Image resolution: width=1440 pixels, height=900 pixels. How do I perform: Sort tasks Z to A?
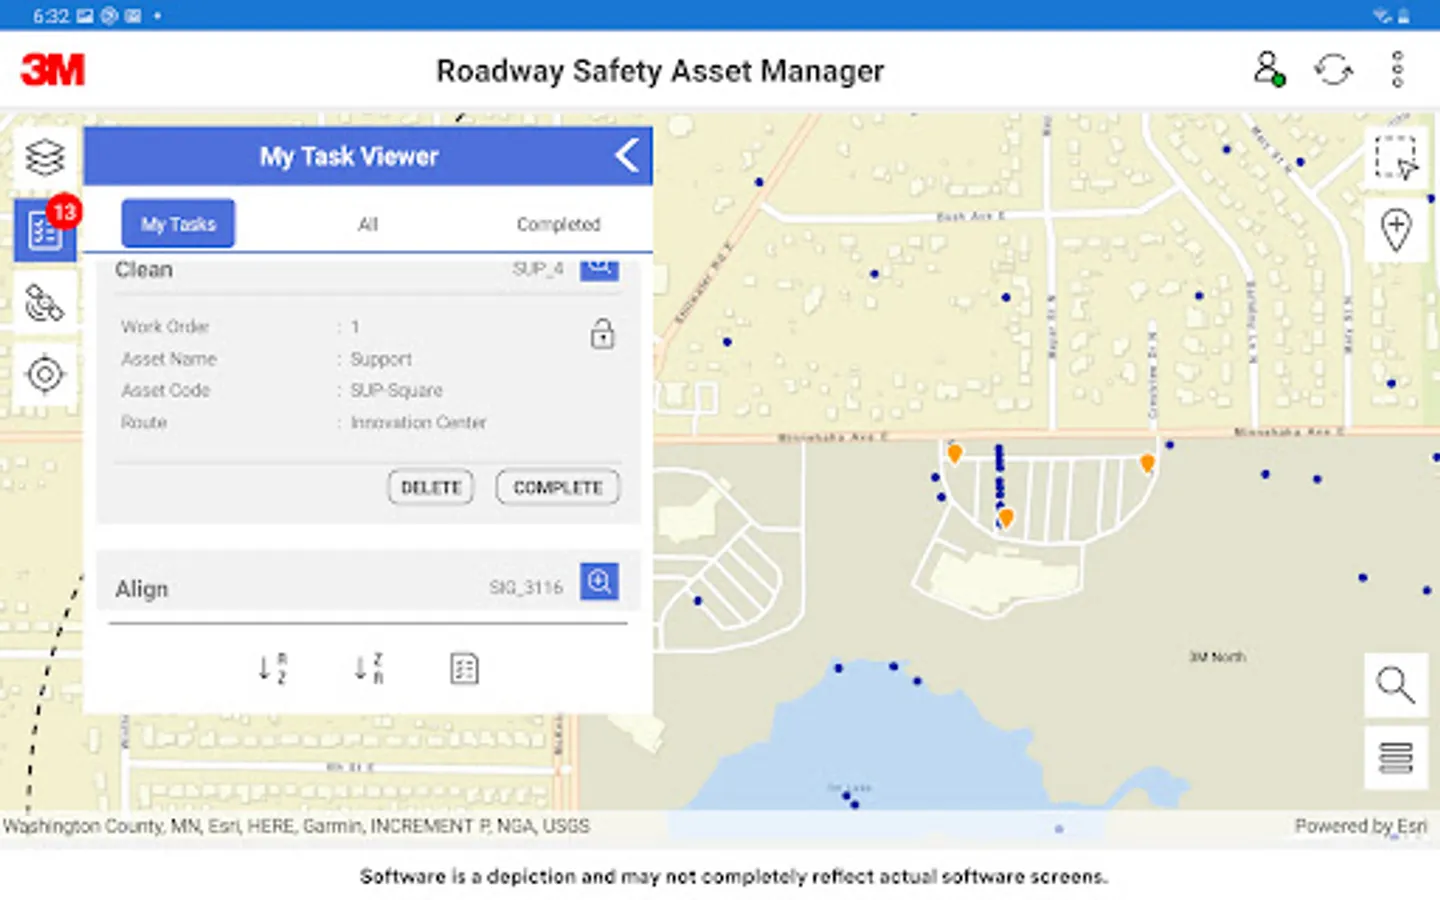[x=369, y=668]
